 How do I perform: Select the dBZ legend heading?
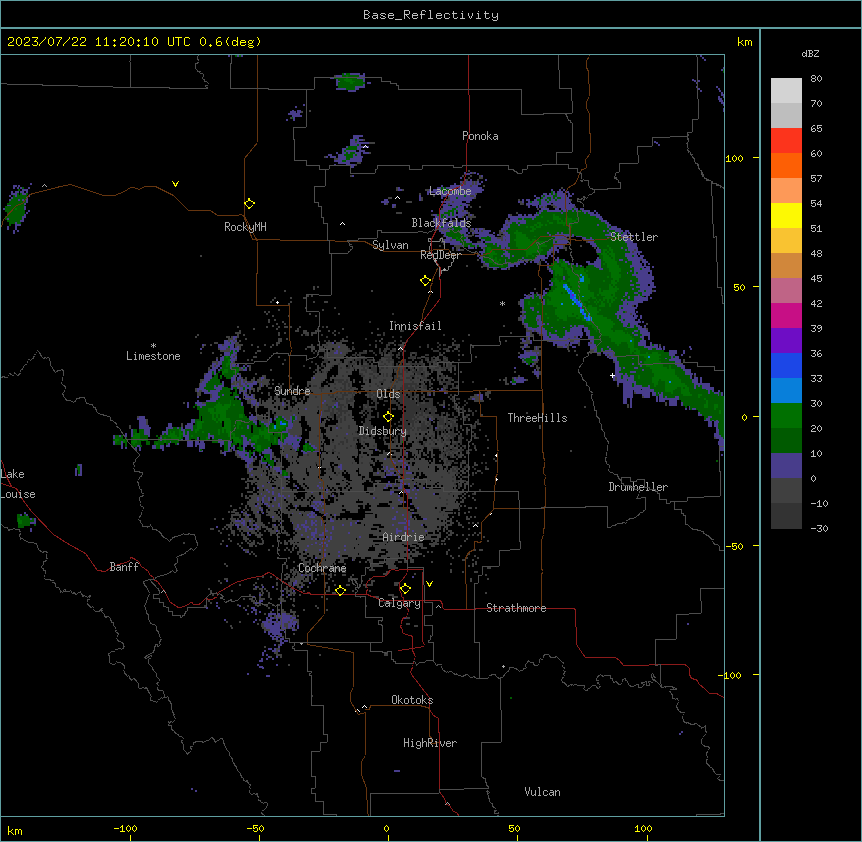tap(810, 53)
